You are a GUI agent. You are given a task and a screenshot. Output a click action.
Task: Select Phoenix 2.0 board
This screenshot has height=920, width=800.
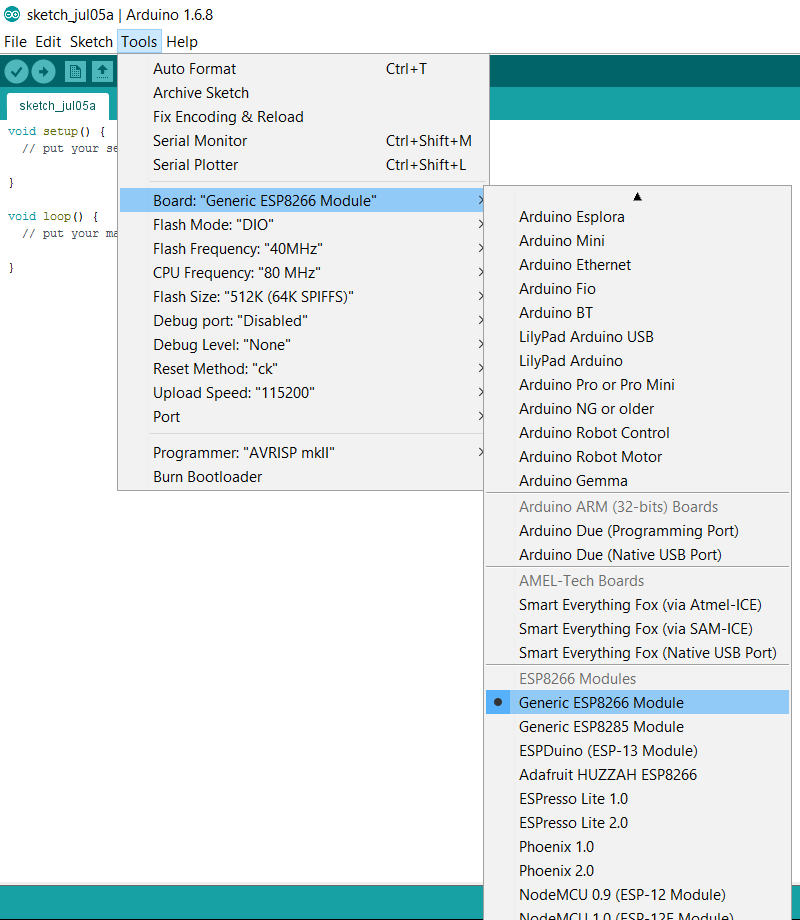637,871
